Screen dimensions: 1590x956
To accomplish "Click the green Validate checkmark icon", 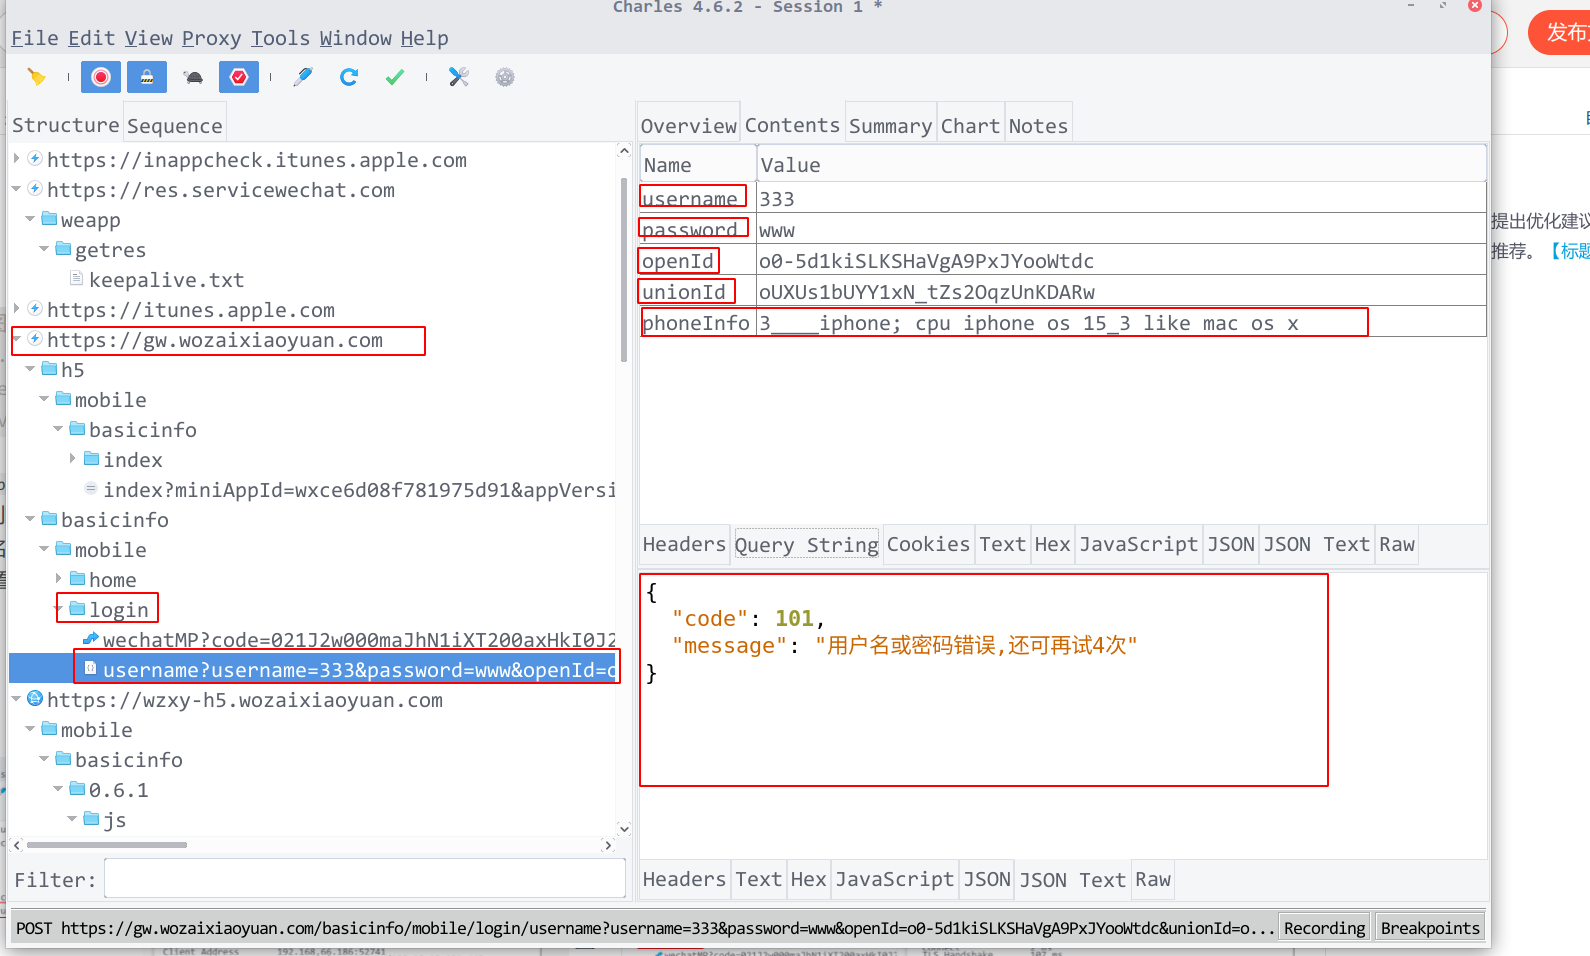I will click(x=395, y=77).
